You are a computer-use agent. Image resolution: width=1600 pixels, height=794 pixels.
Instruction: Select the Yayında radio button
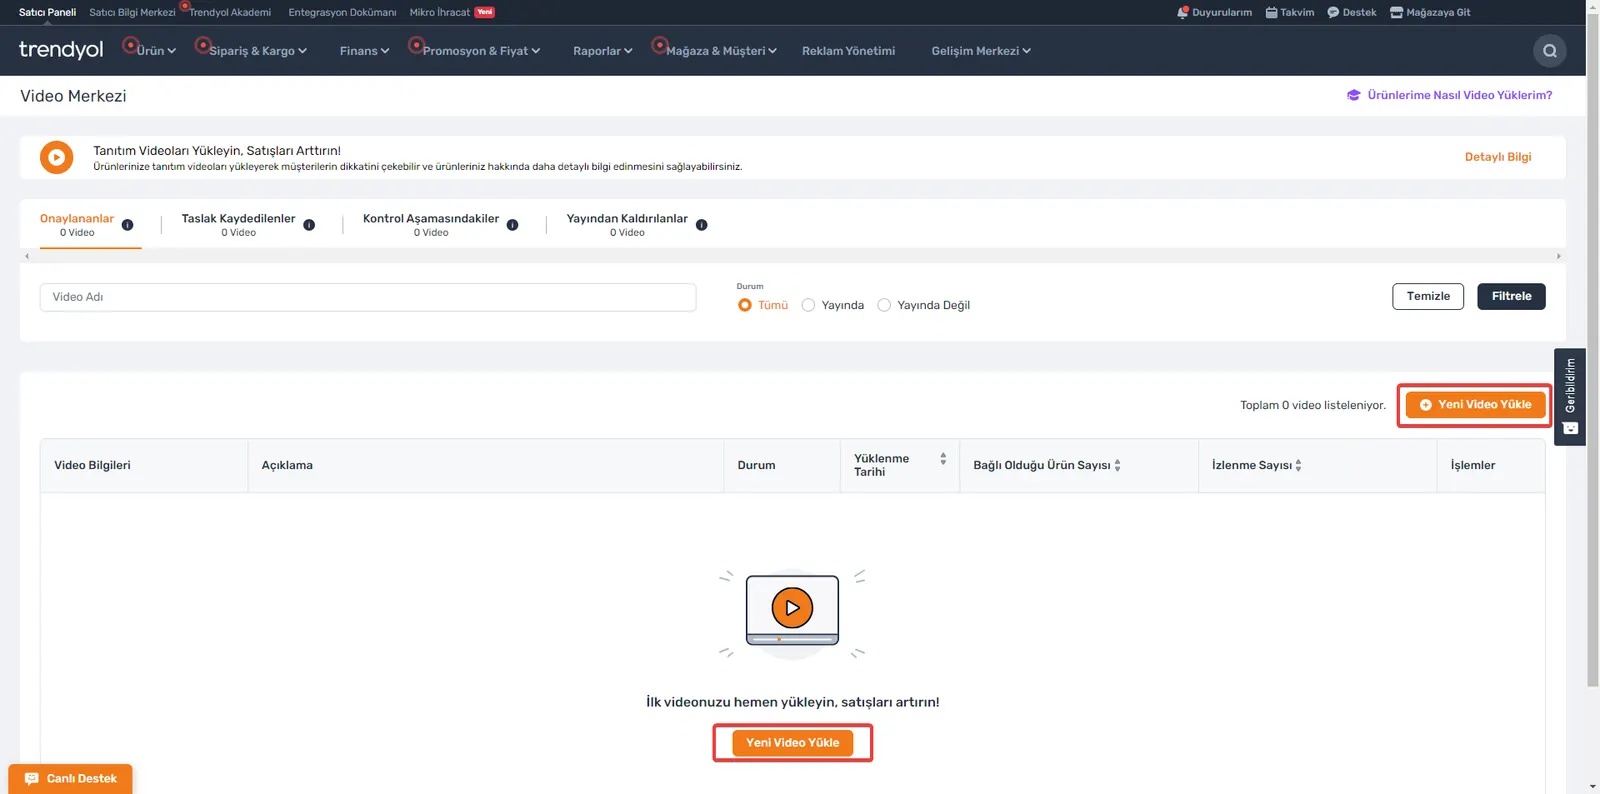[808, 305]
